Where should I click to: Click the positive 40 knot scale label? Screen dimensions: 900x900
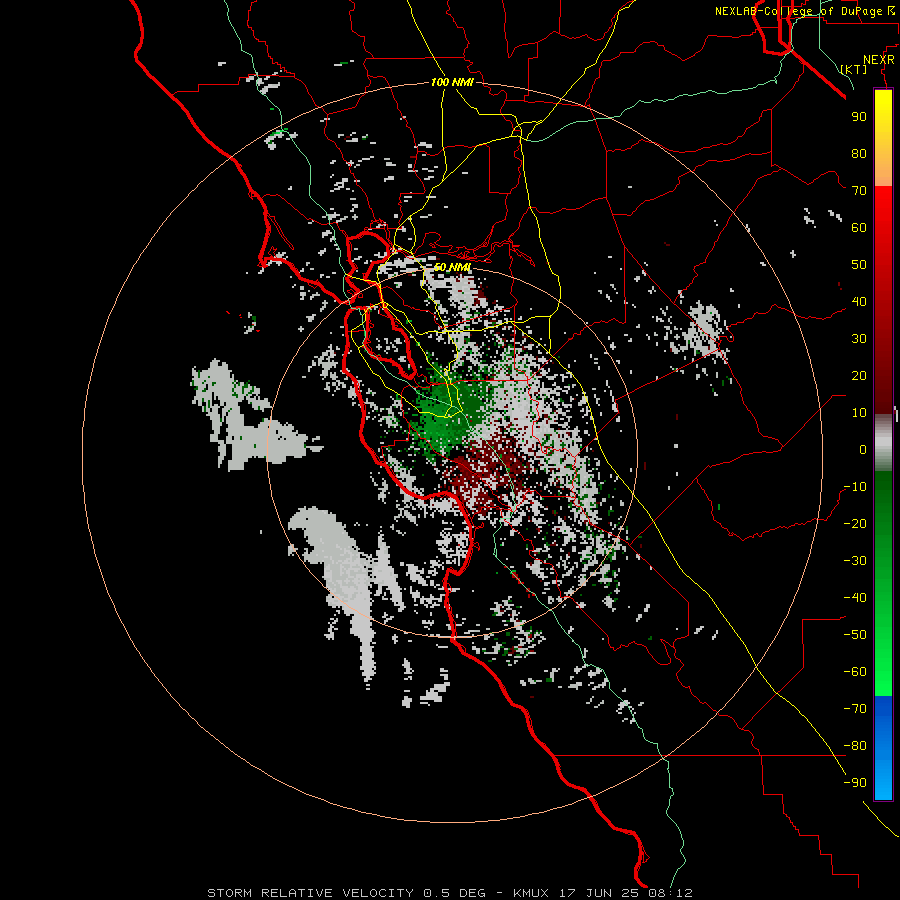(x=859, y=302)
